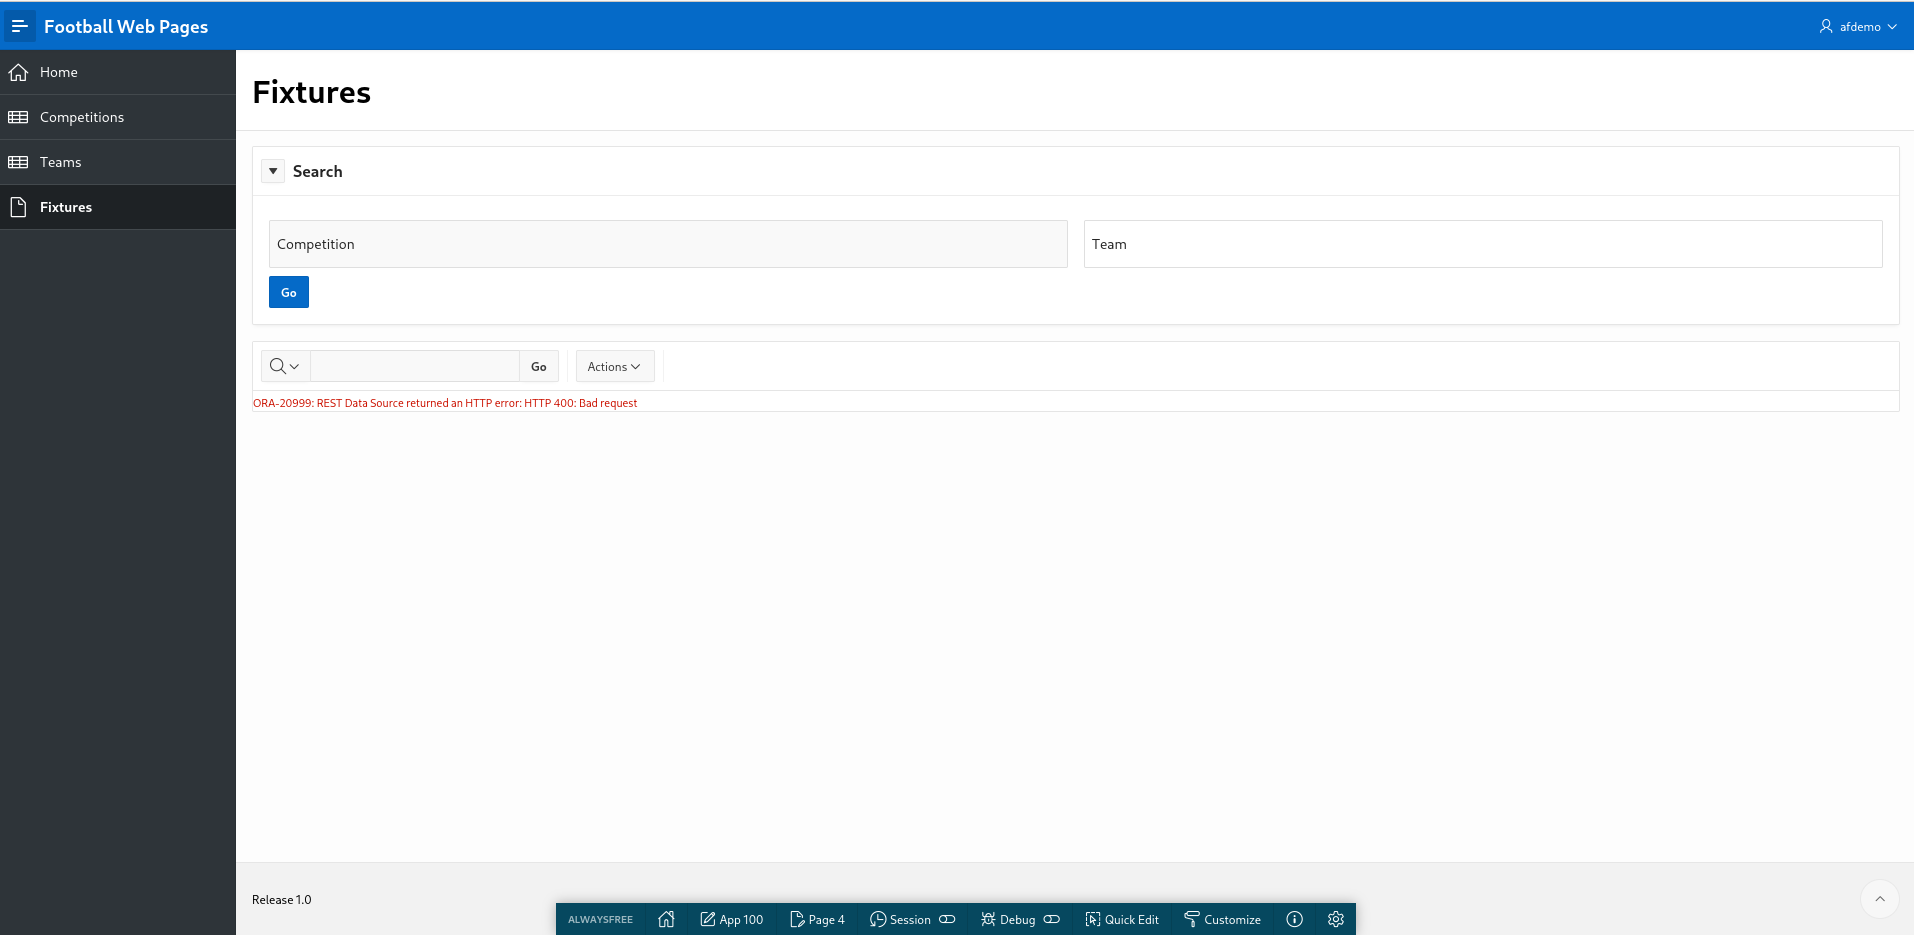This screenshot has width=1914, height=935.
Task: Open the Actions dropdown
Action: coord(614,366)
